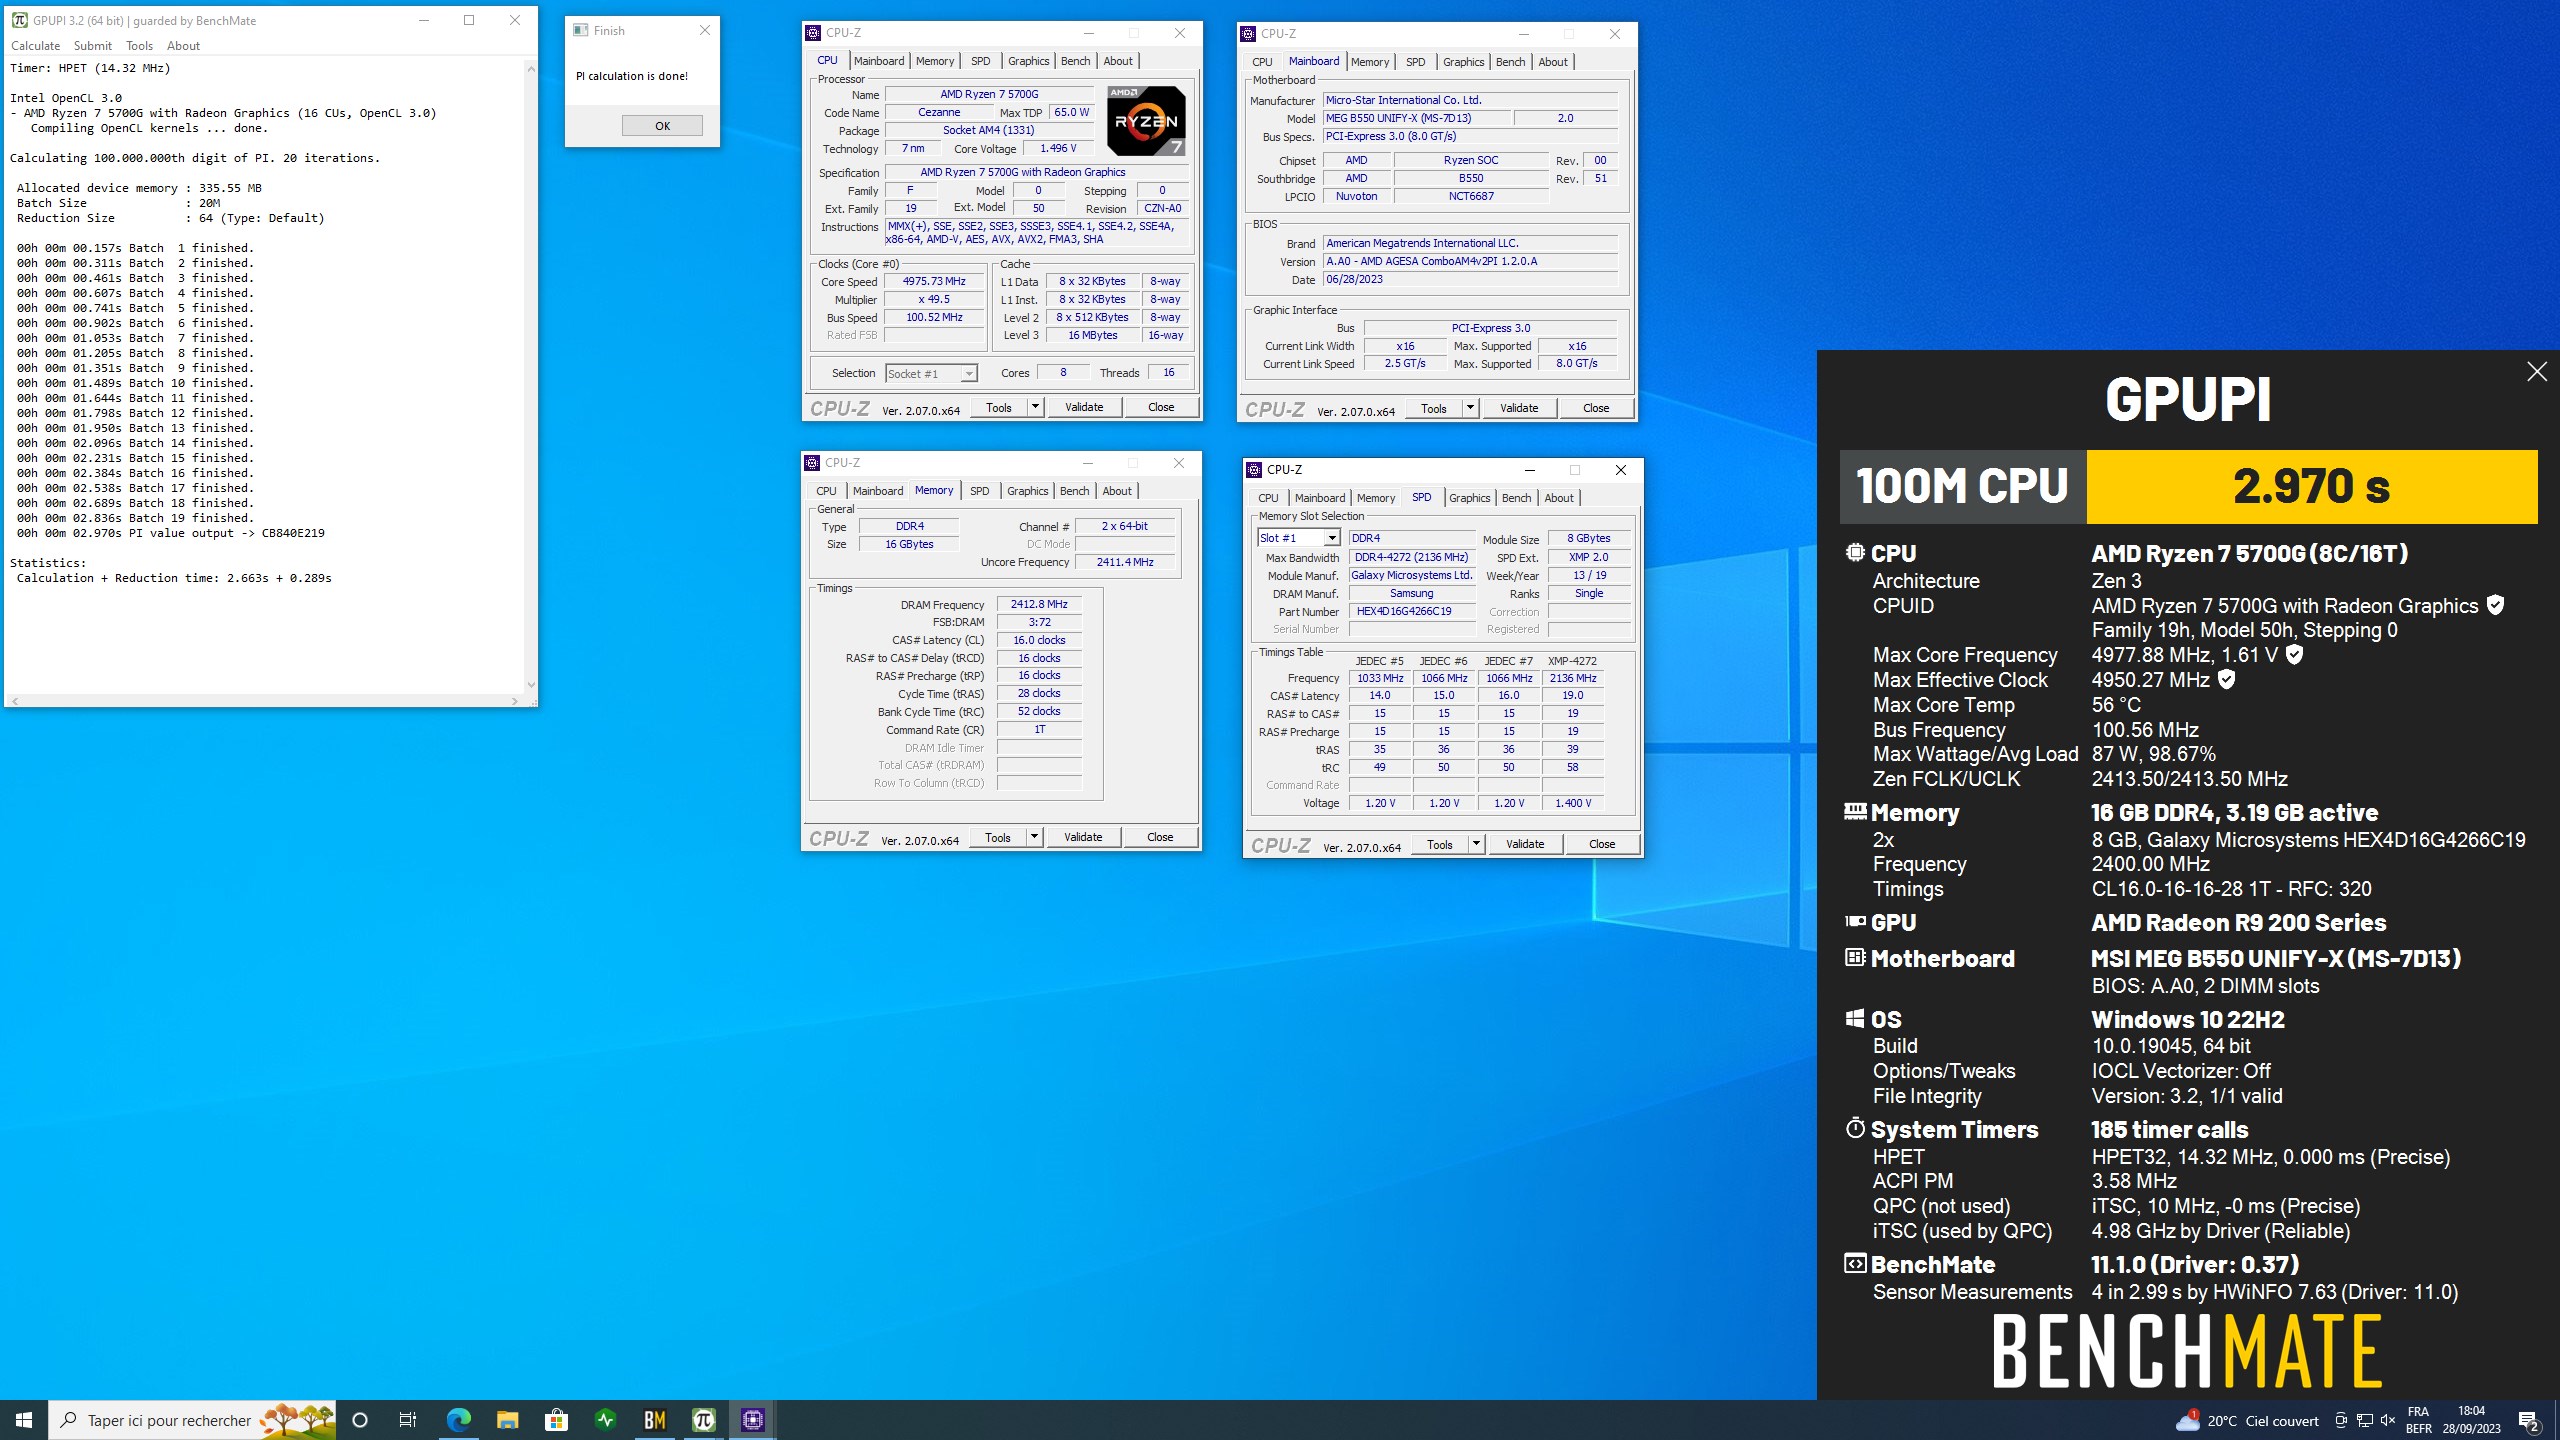Click Close button in CPU-Z SPD window
The height and width of the screenshot is (1440, 2560).
point(1602,844)
